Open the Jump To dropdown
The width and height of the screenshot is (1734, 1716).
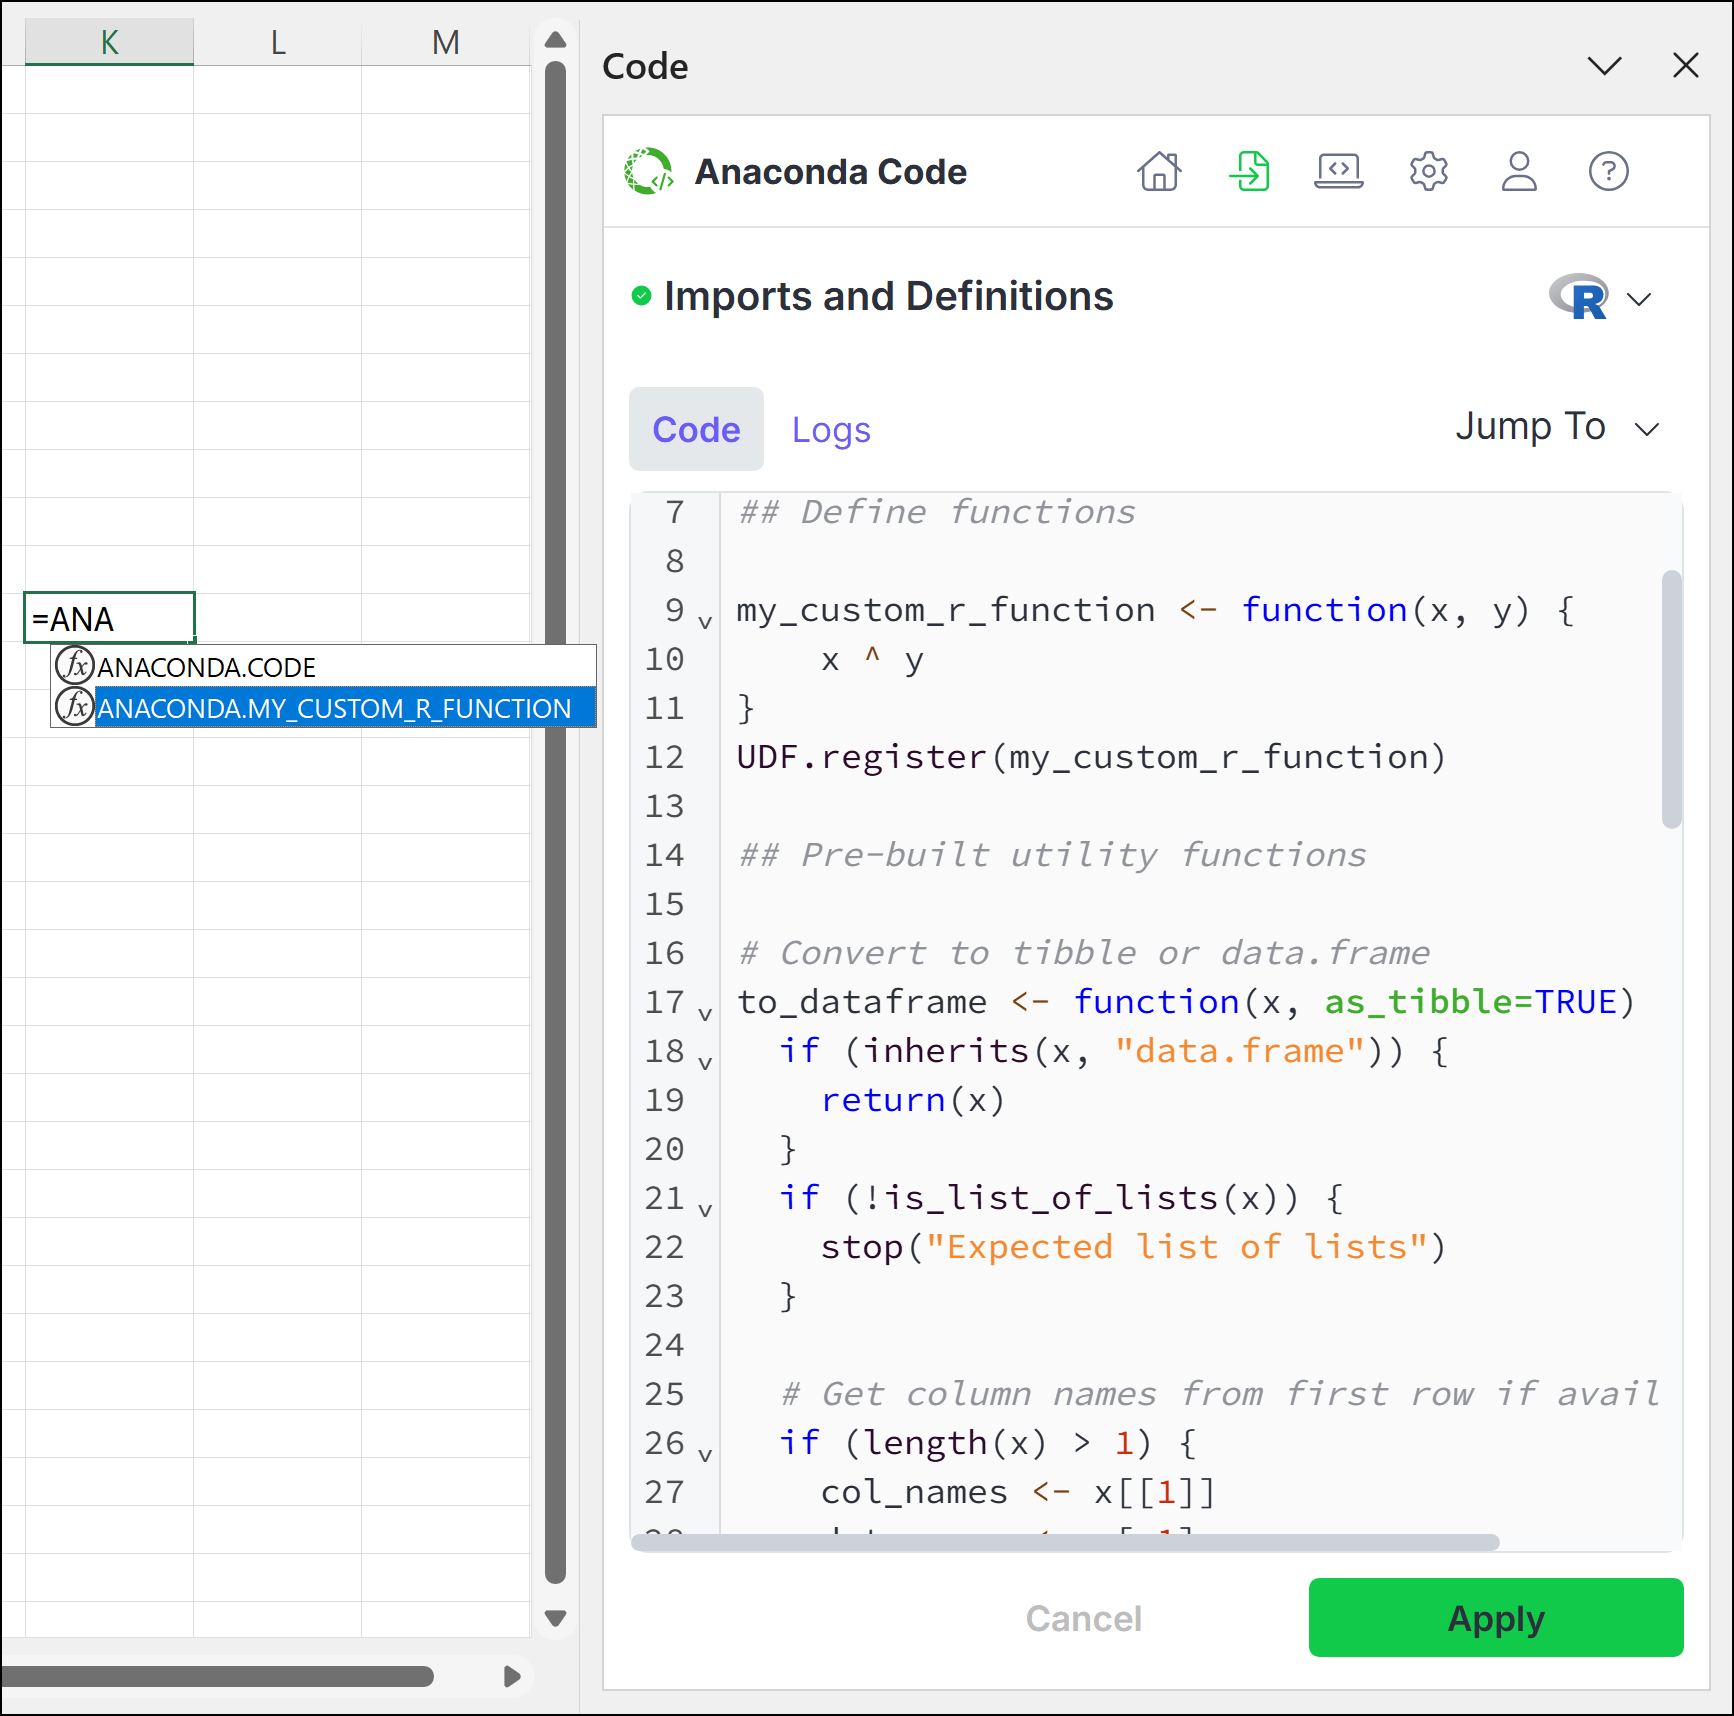pos(1557,427)
